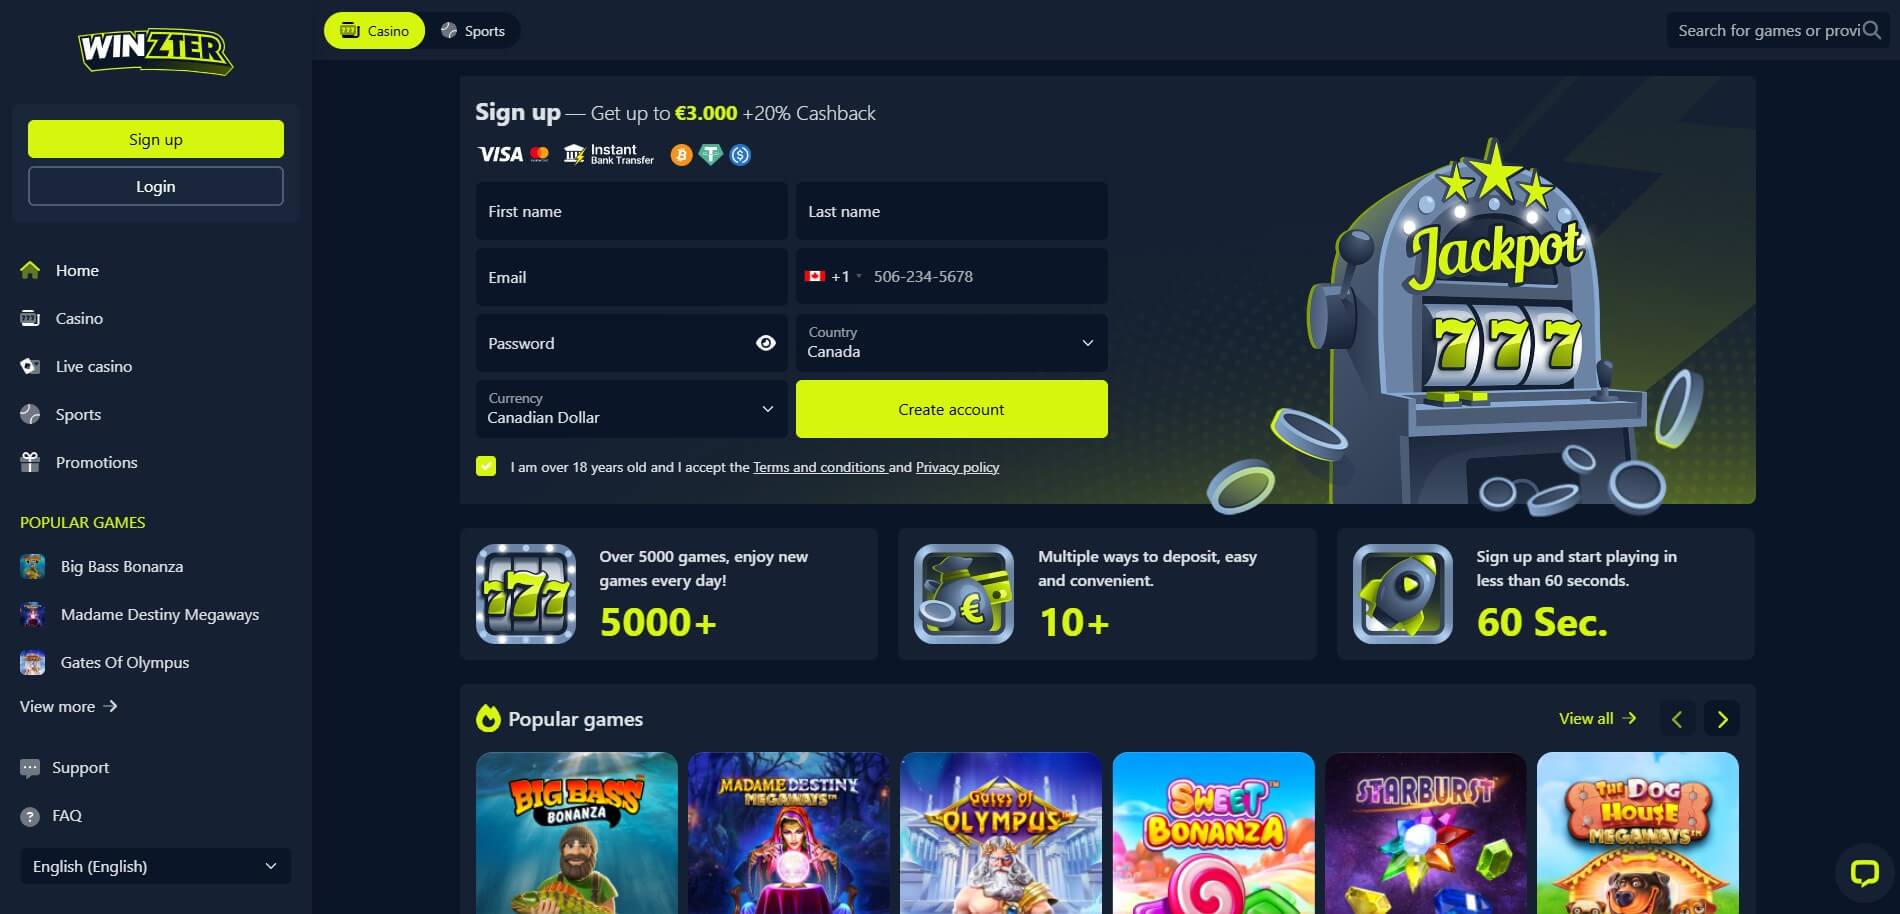Viewport: 1900px width, 914px height.
Task: Click the Create account button
Action: tap(951, 409)
